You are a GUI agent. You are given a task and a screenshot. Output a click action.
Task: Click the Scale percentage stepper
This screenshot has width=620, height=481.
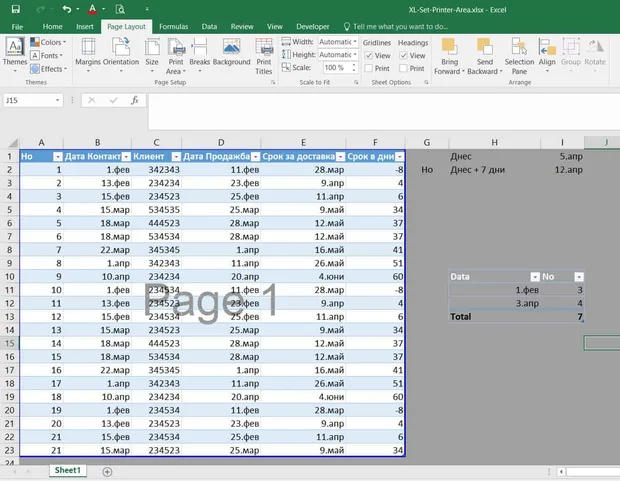point(354,68)
